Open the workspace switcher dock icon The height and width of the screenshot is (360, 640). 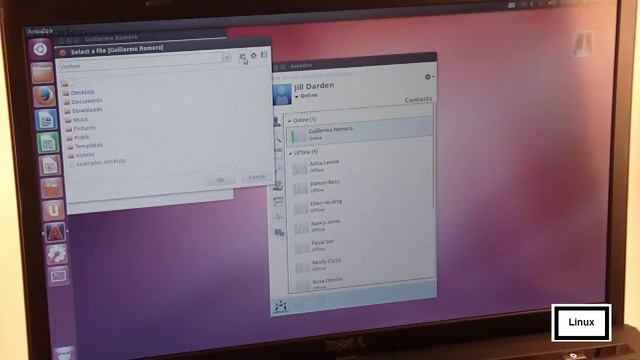pos(58,276)
